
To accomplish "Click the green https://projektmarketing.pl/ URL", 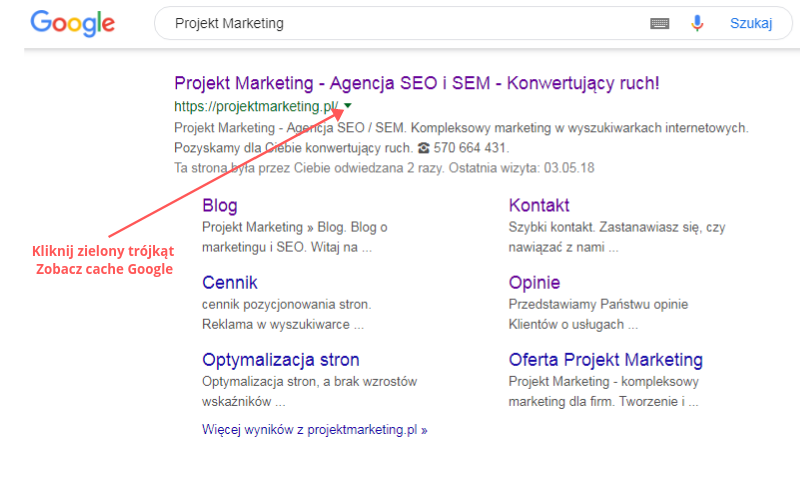I will [x=256, y=107].
